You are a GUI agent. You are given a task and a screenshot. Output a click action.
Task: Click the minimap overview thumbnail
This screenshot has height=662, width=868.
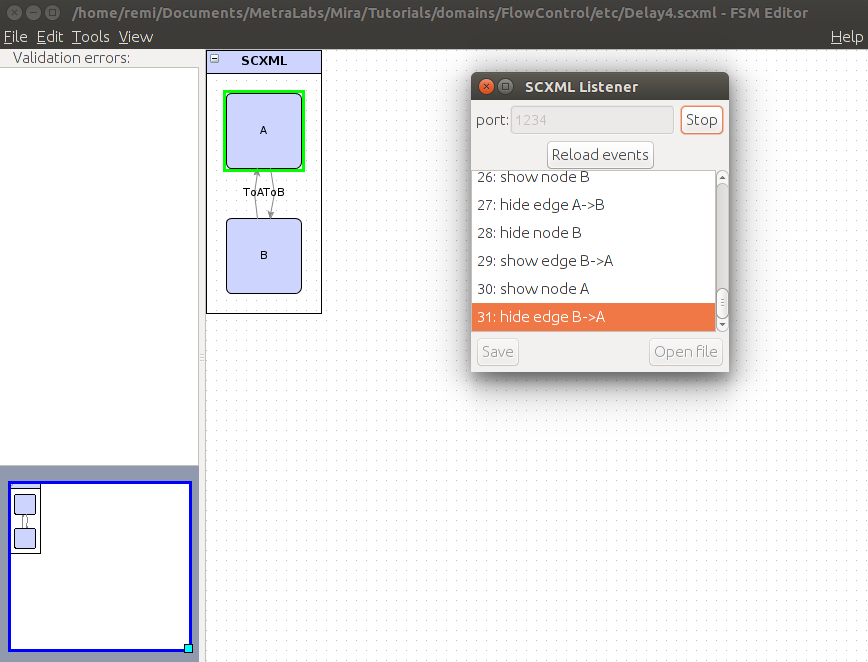click(x=100, y=567)
